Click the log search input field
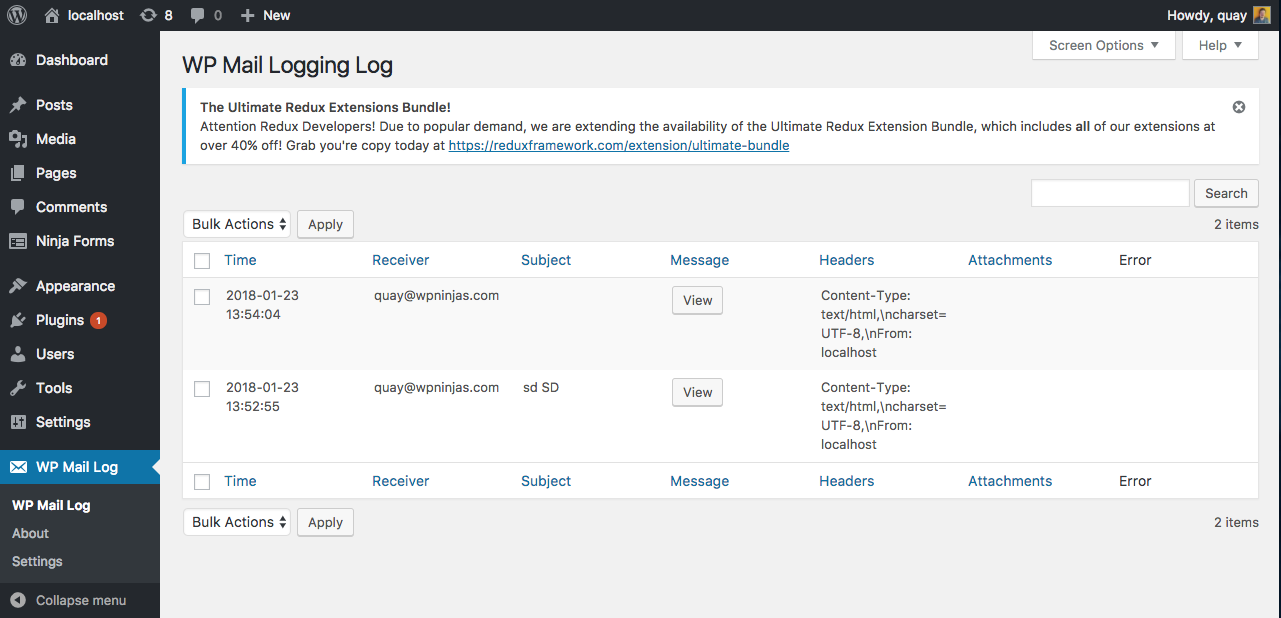Image resolution: width=1281 pixels, height=618 pixels. [x=1110, y=193]
